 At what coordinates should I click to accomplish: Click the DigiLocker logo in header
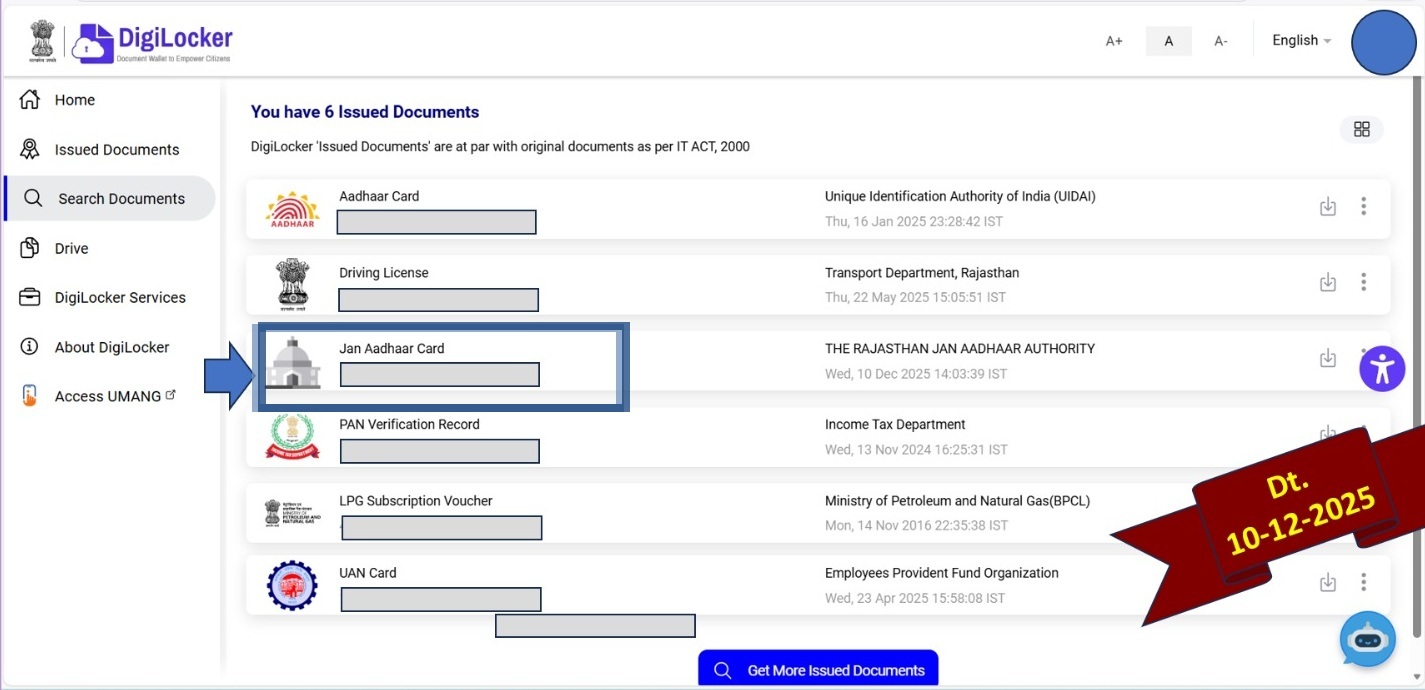click(x=152, y=42)
